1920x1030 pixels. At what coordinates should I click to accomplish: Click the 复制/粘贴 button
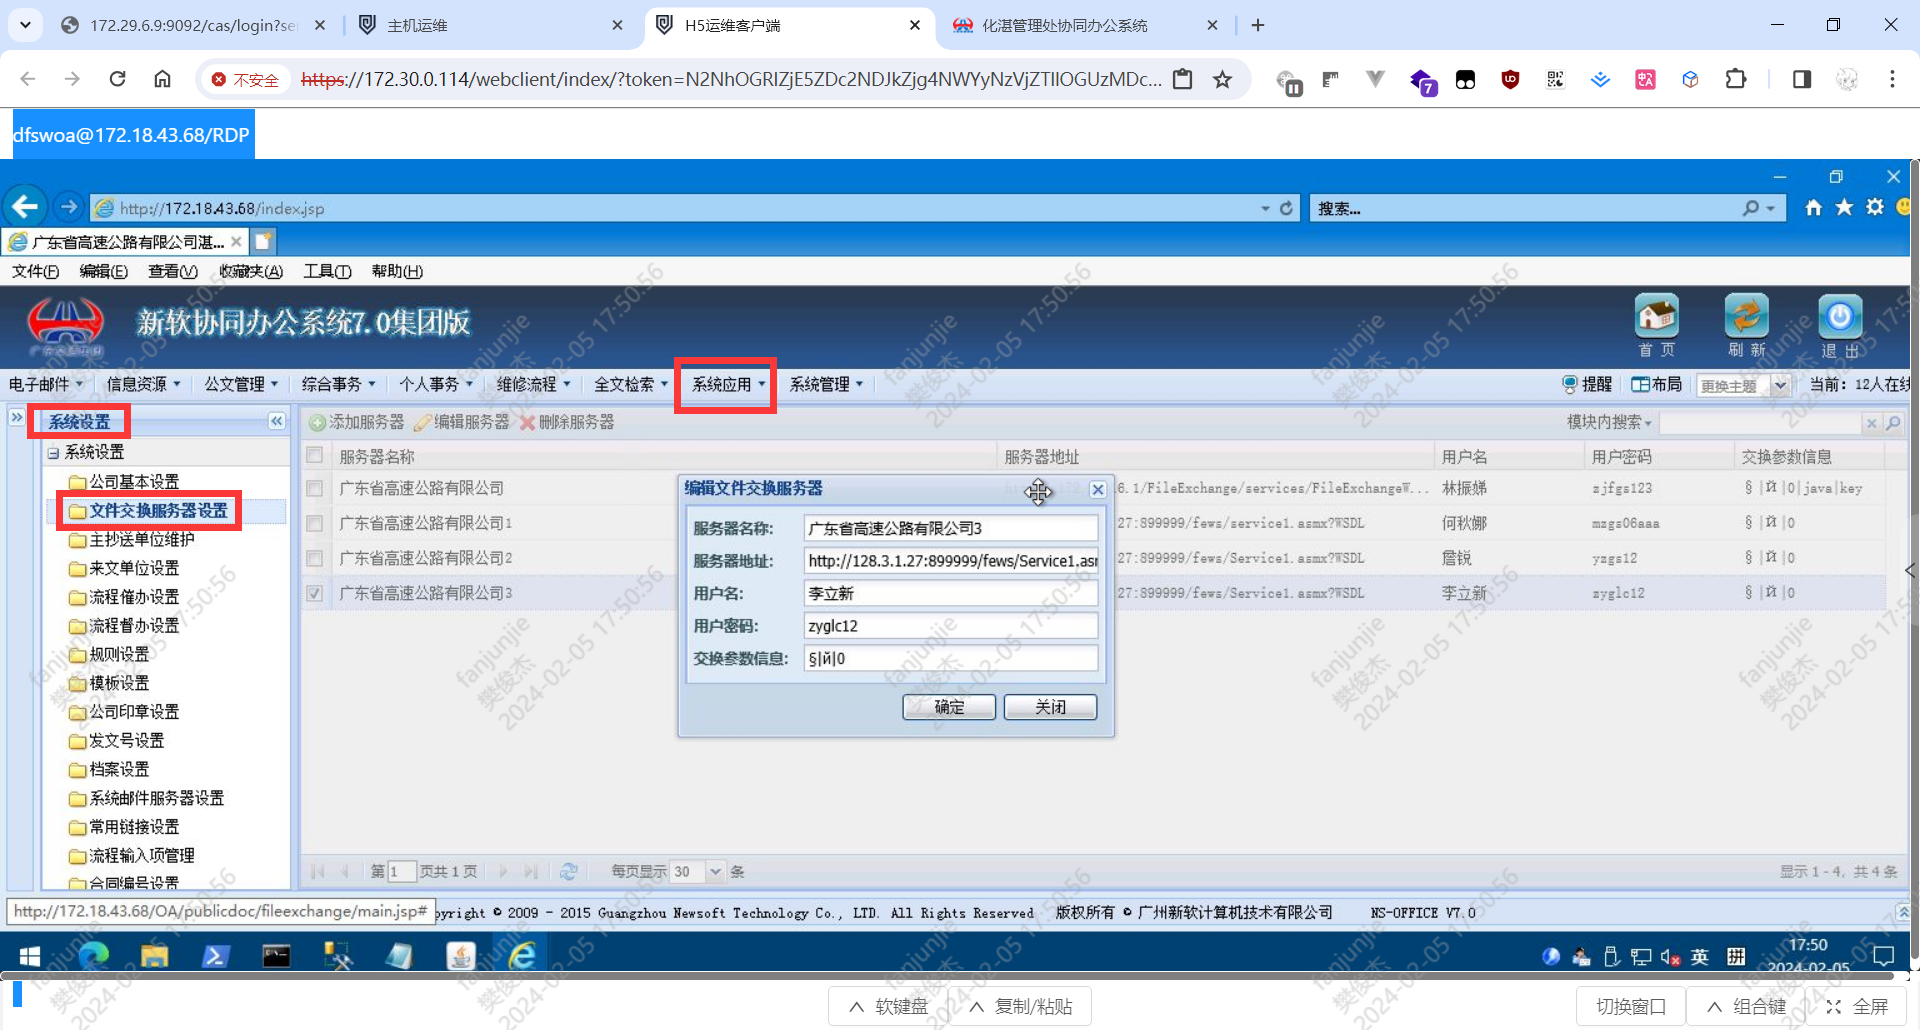(x=1020, y=1006)
